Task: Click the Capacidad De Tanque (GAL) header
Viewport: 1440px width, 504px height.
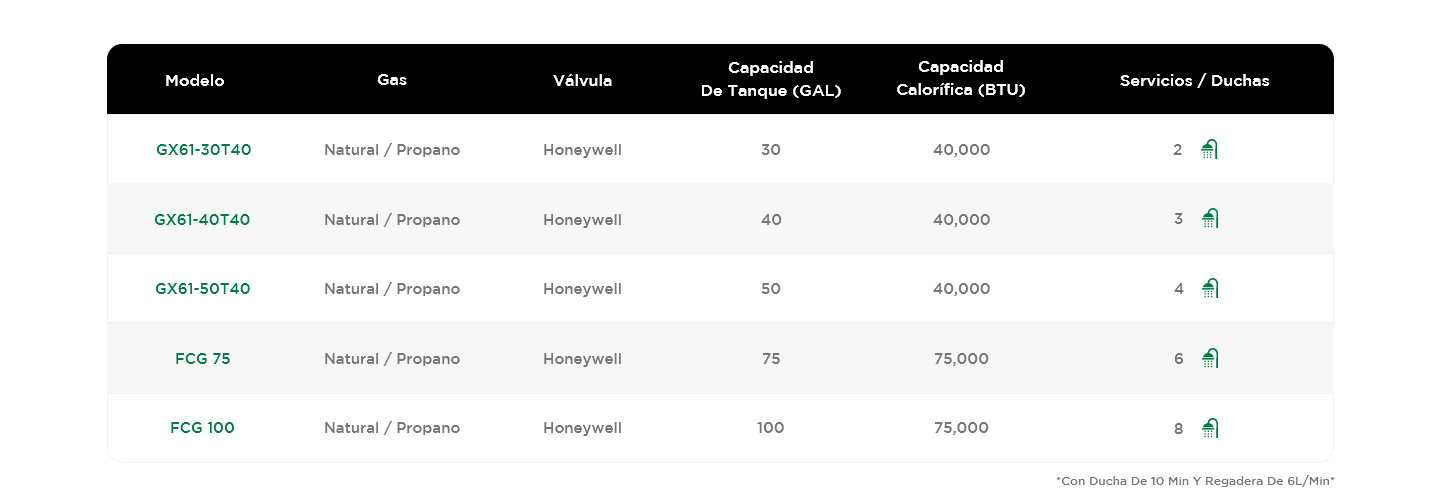Action: coord(771,79)
